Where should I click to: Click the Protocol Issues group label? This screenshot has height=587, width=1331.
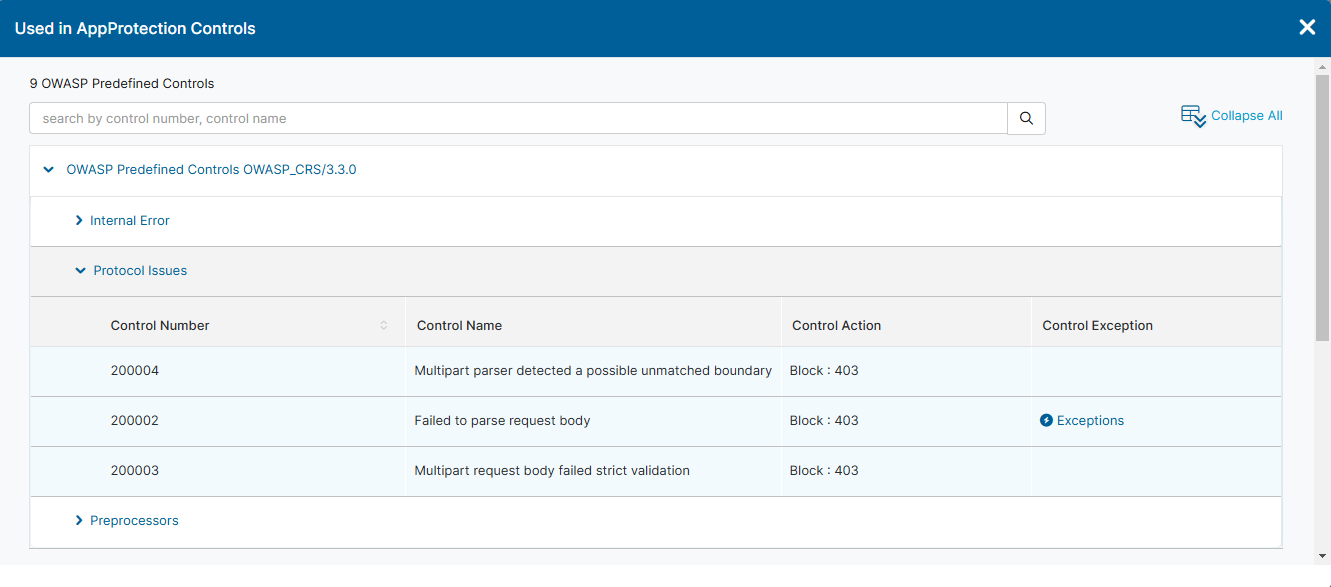click(140, 271)
